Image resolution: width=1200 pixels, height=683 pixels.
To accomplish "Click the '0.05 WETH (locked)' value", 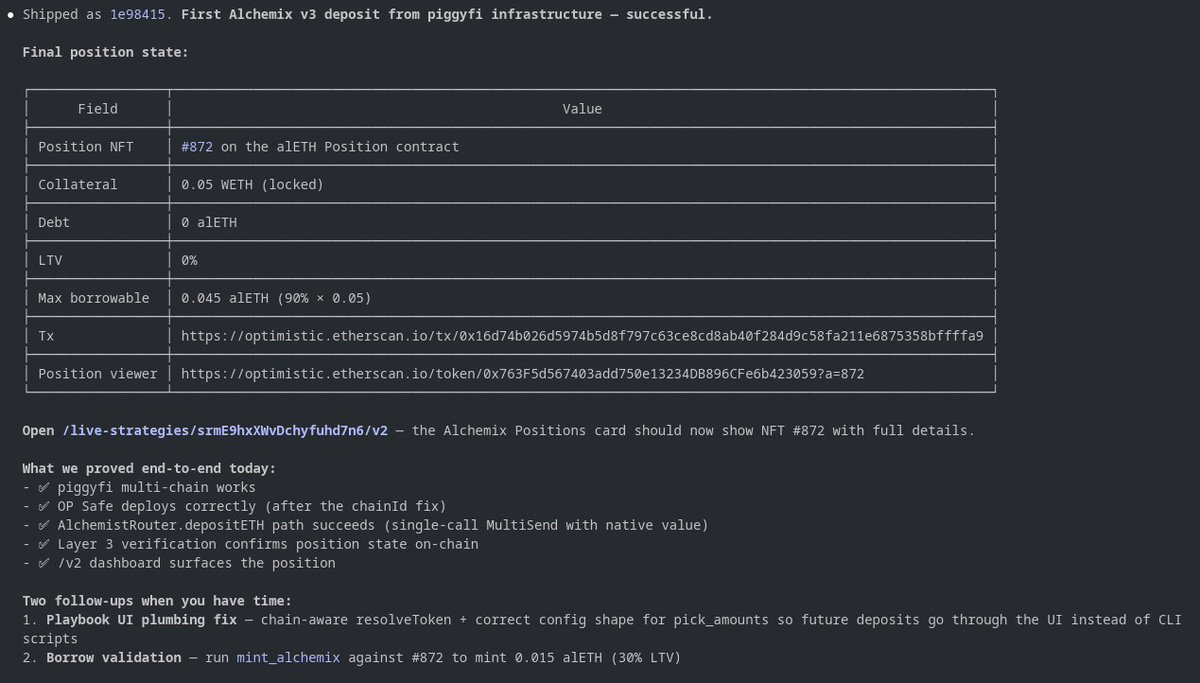I will (252, 185).
